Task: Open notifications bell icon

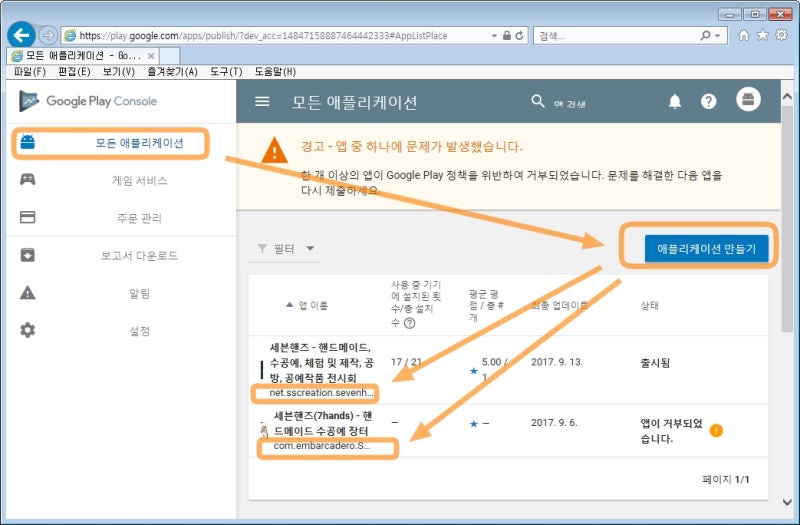Action: [x=675, y=102]
